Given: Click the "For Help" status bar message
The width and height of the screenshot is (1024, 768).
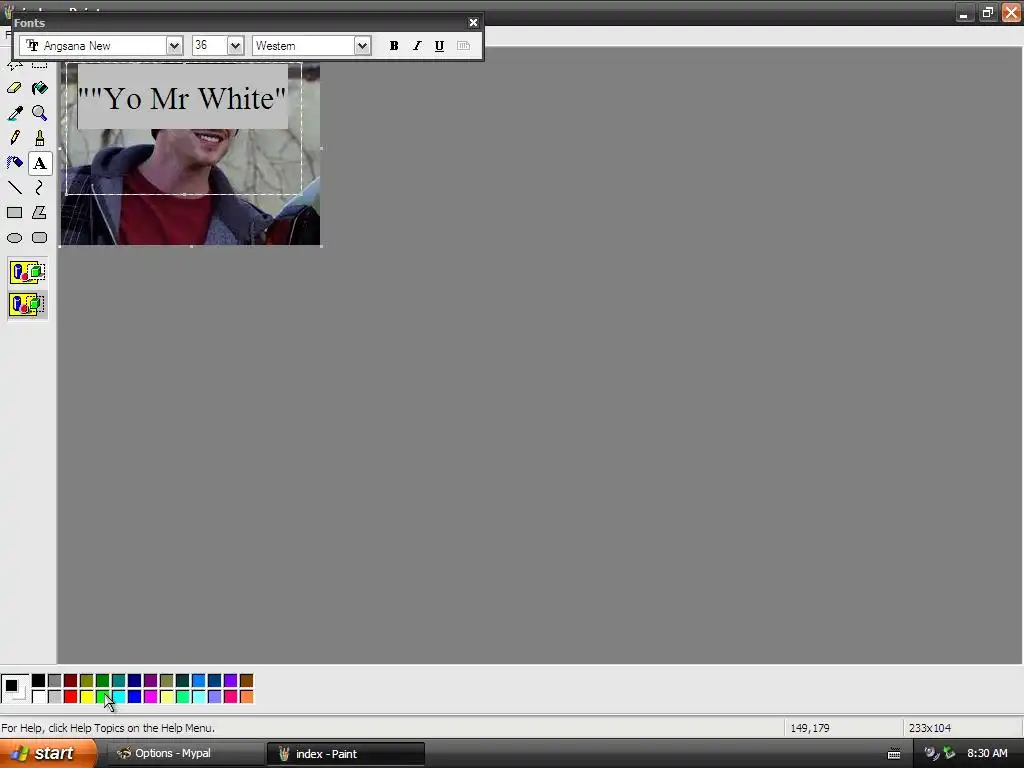Looking at the screenshot, I should [x=108, y=728].
